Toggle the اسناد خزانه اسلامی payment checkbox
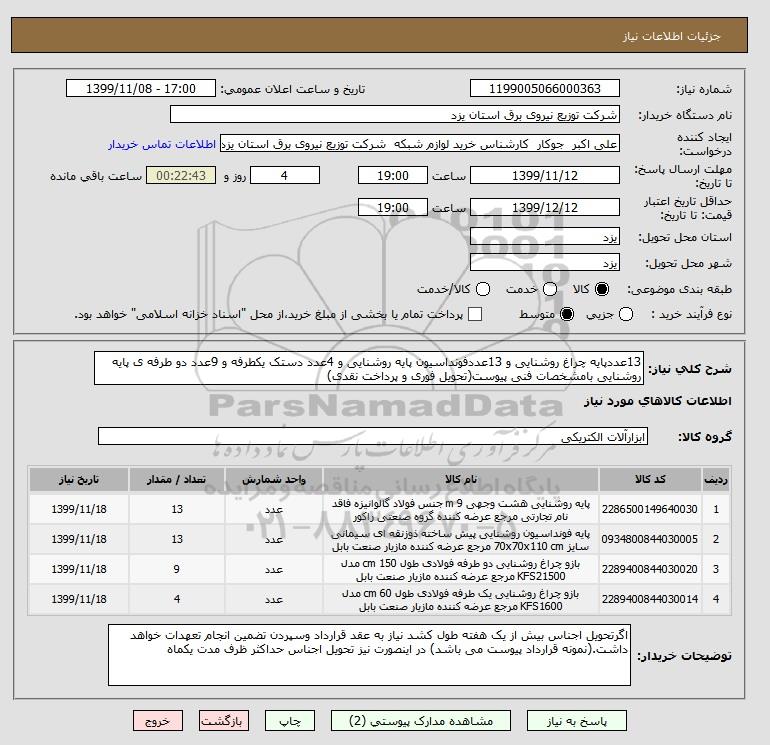770x745 pixels. tap(475, 314)
